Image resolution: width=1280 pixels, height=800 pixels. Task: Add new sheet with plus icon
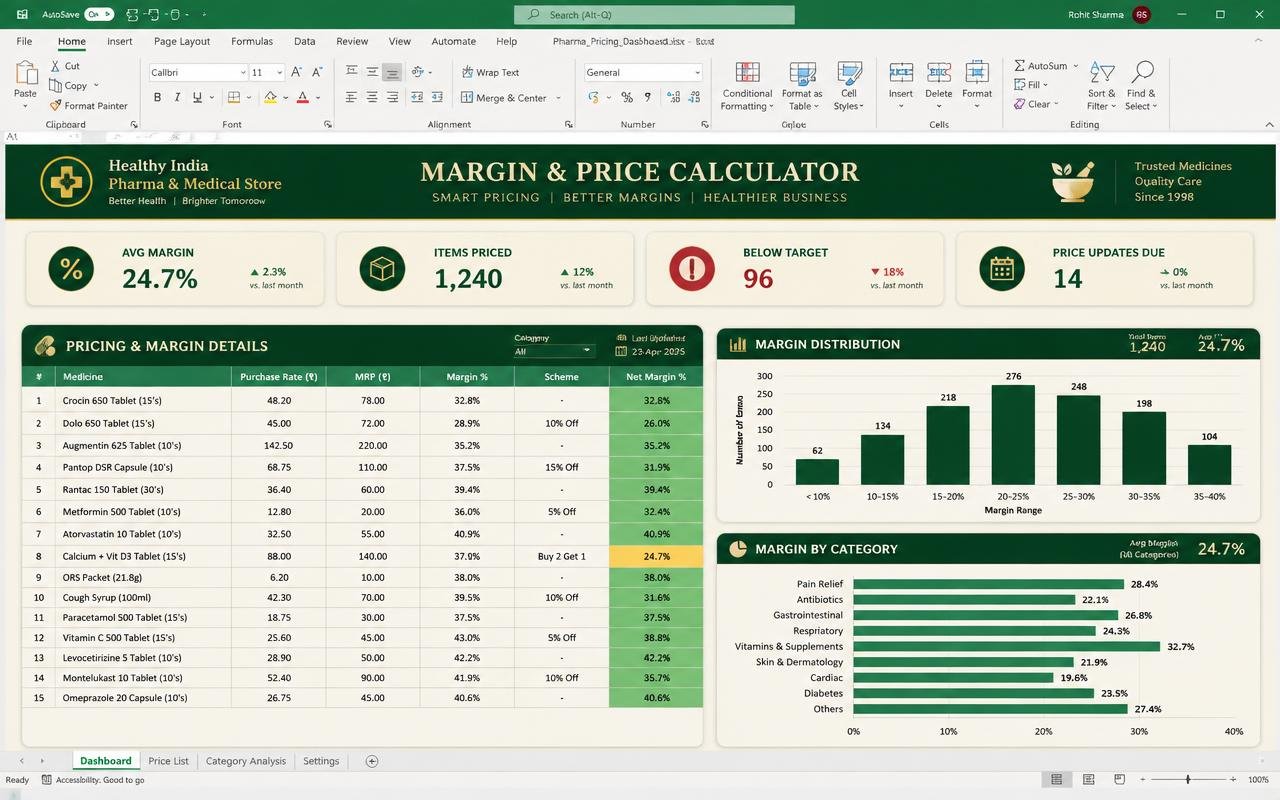click(x=372, y=761)
